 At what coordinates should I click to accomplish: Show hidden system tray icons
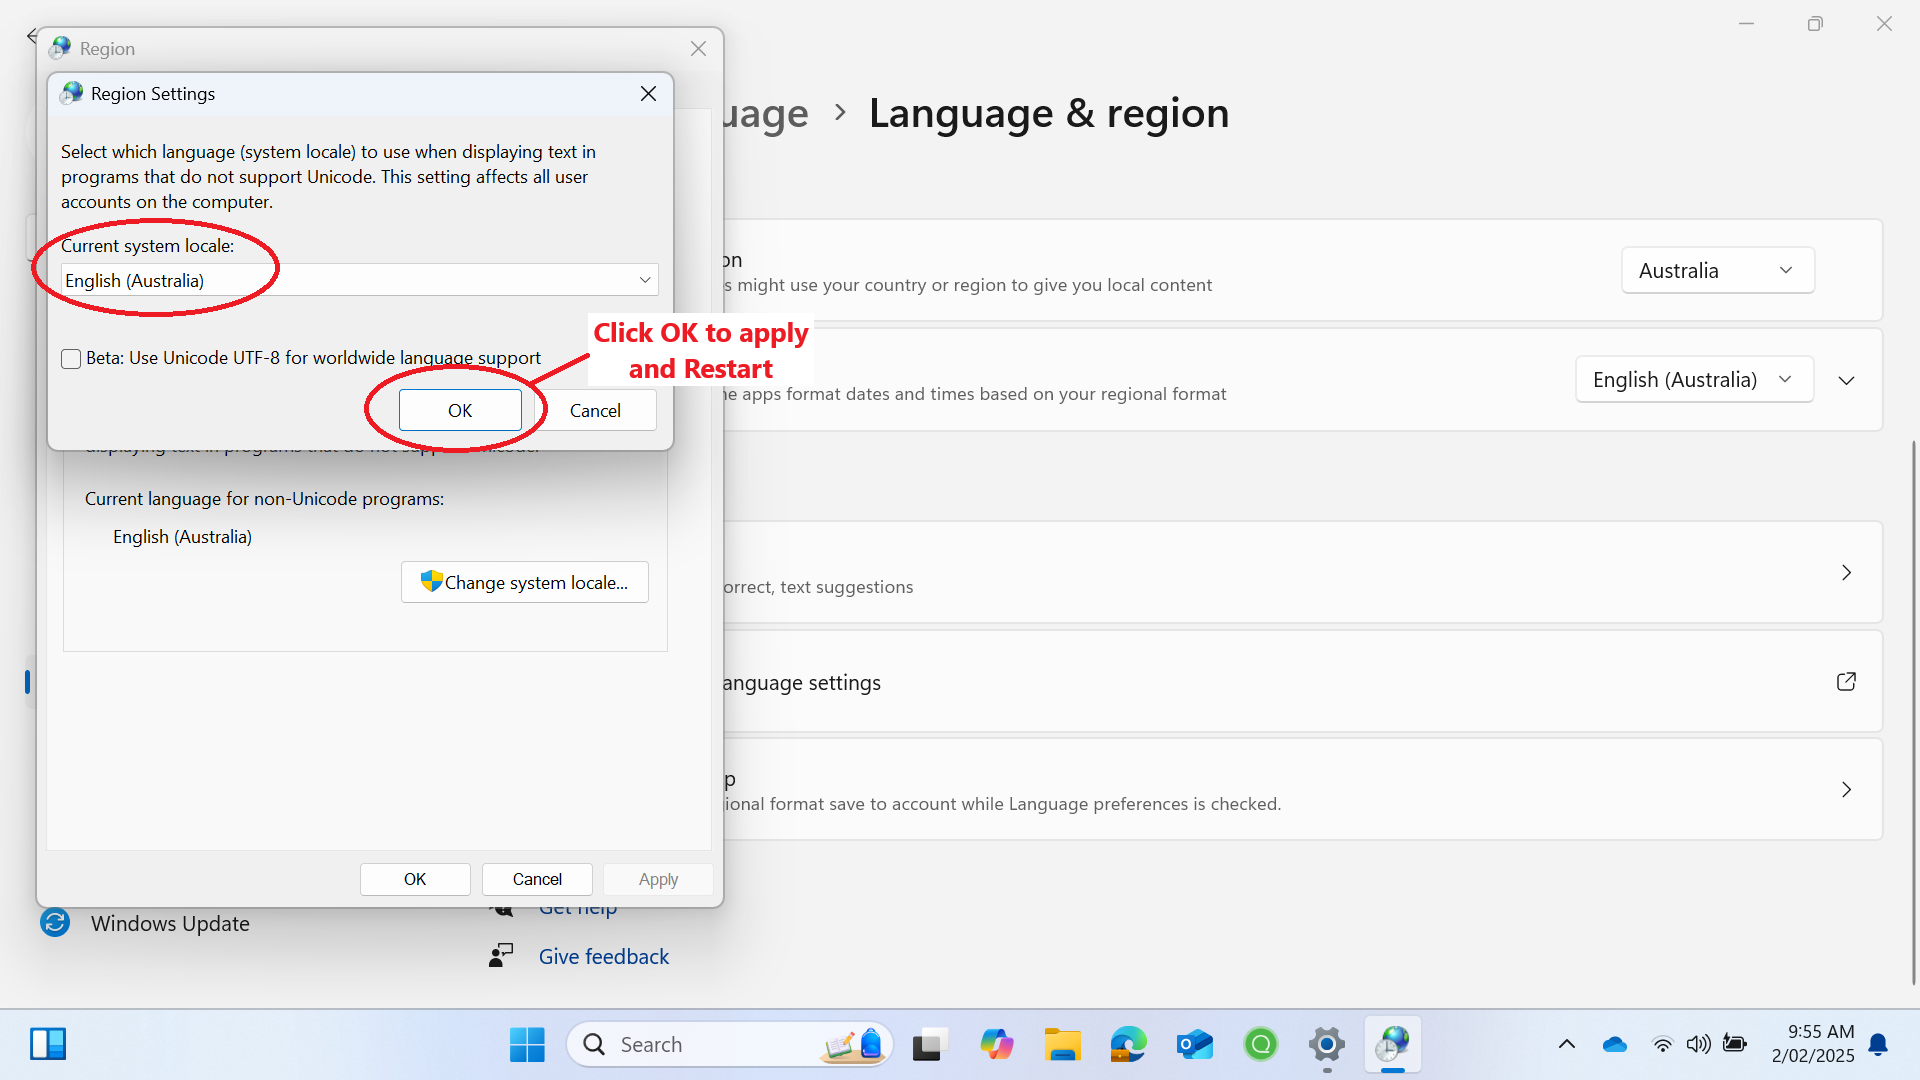(x=1566, y=1044)
